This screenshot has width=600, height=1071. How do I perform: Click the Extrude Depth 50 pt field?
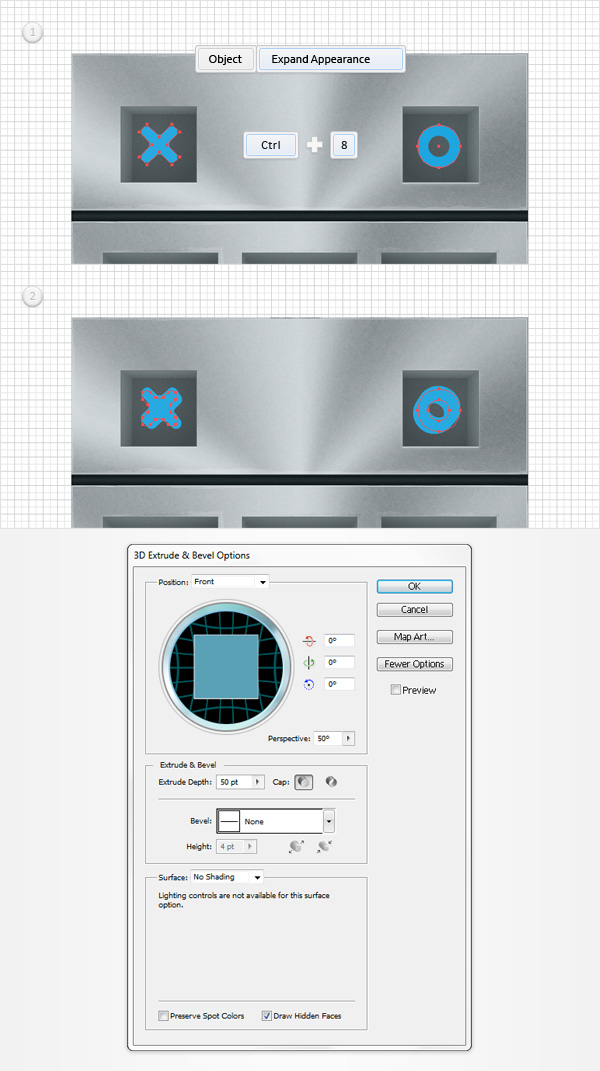tap(234, 782)
